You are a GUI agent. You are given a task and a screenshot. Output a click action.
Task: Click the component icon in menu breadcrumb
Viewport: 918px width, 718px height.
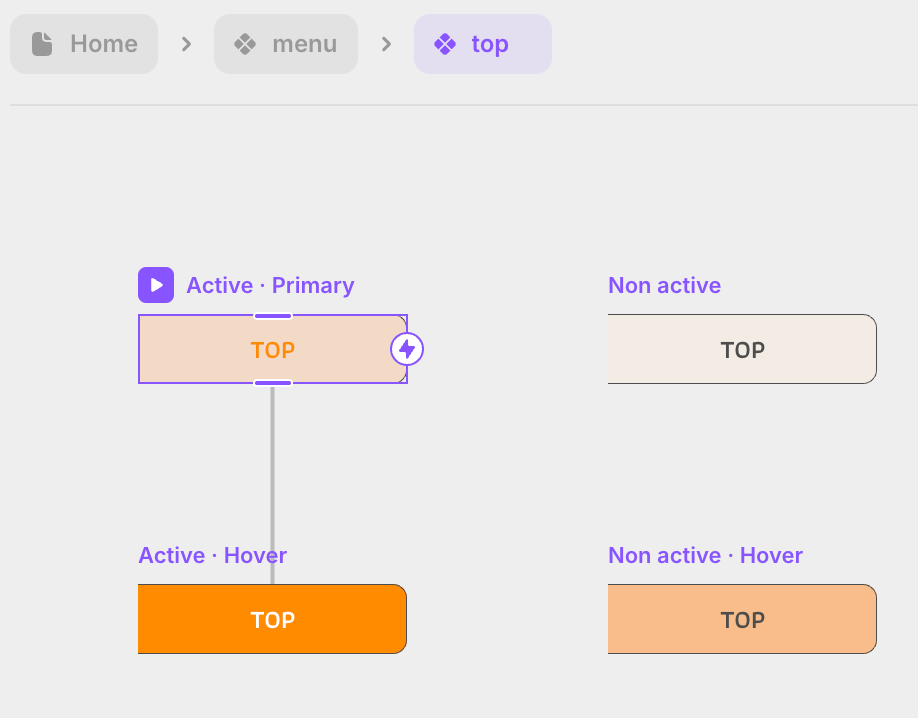click(245, 44)
